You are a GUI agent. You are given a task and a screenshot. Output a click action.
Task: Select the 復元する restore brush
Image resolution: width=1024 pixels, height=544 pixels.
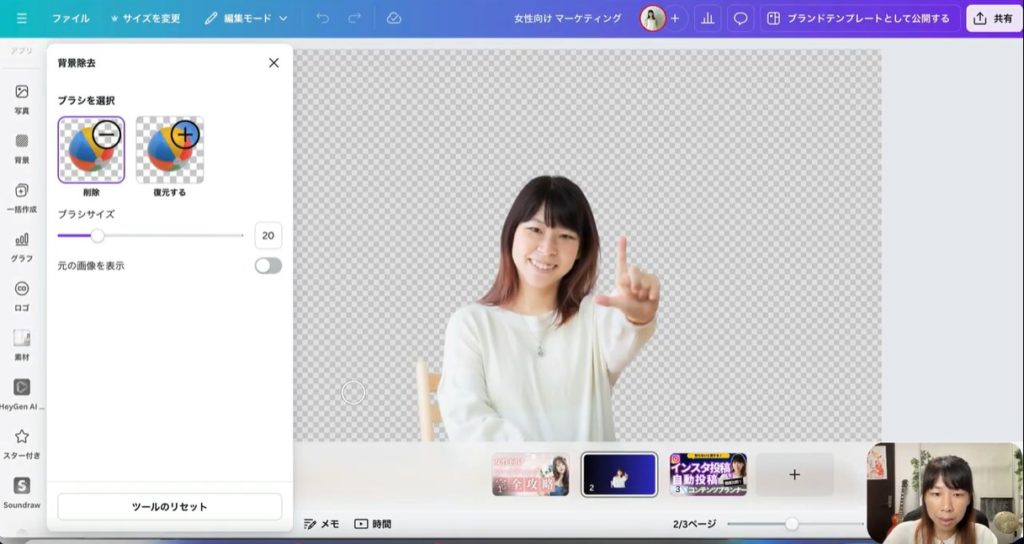[x=169, y=150]
